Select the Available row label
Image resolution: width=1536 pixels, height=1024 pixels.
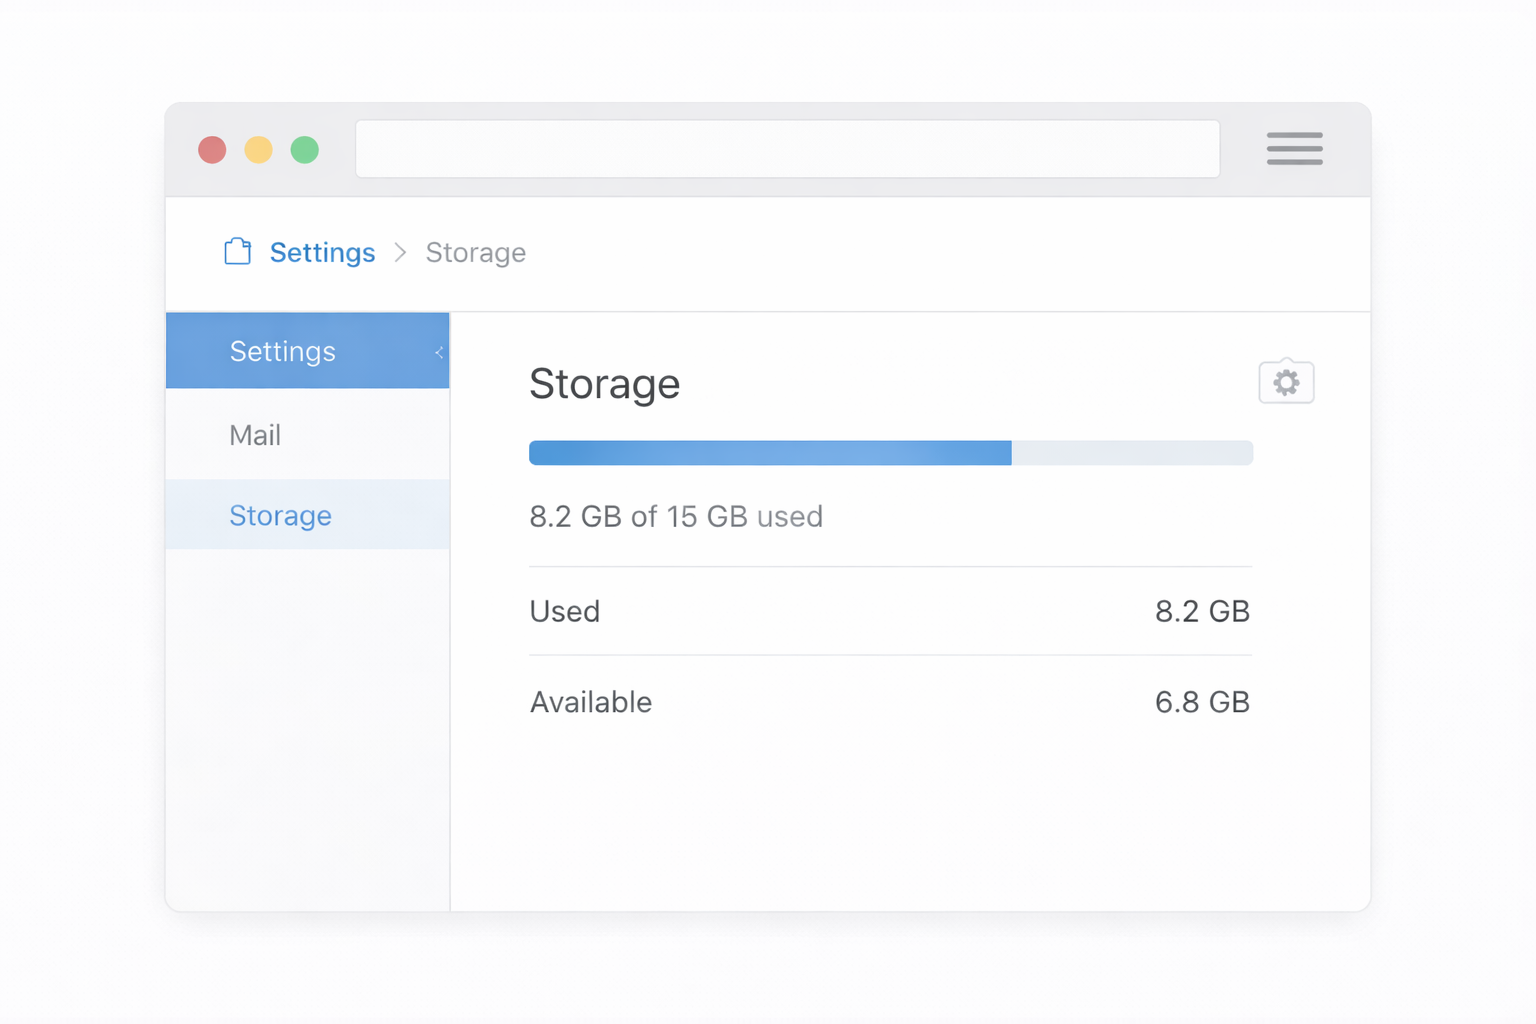[x=591, y=702]
